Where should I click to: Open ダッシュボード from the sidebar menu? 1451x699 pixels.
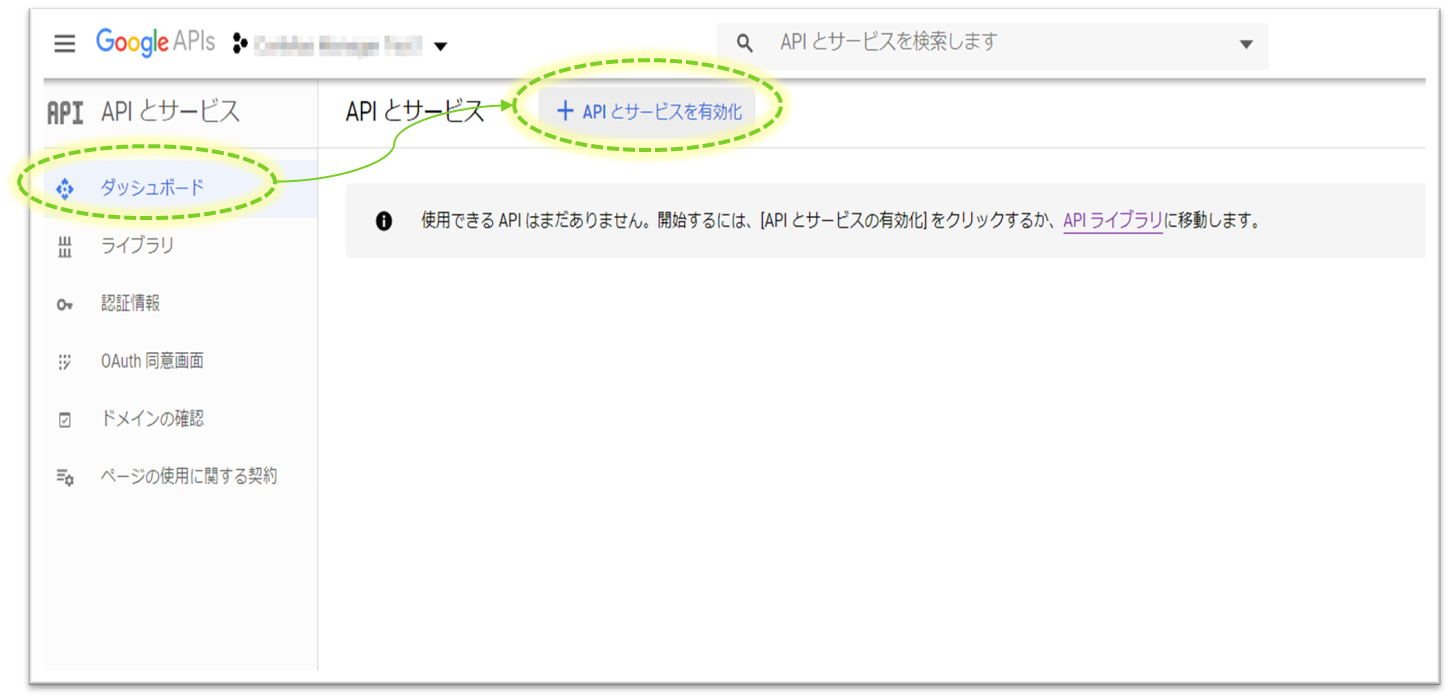point(152,187)
